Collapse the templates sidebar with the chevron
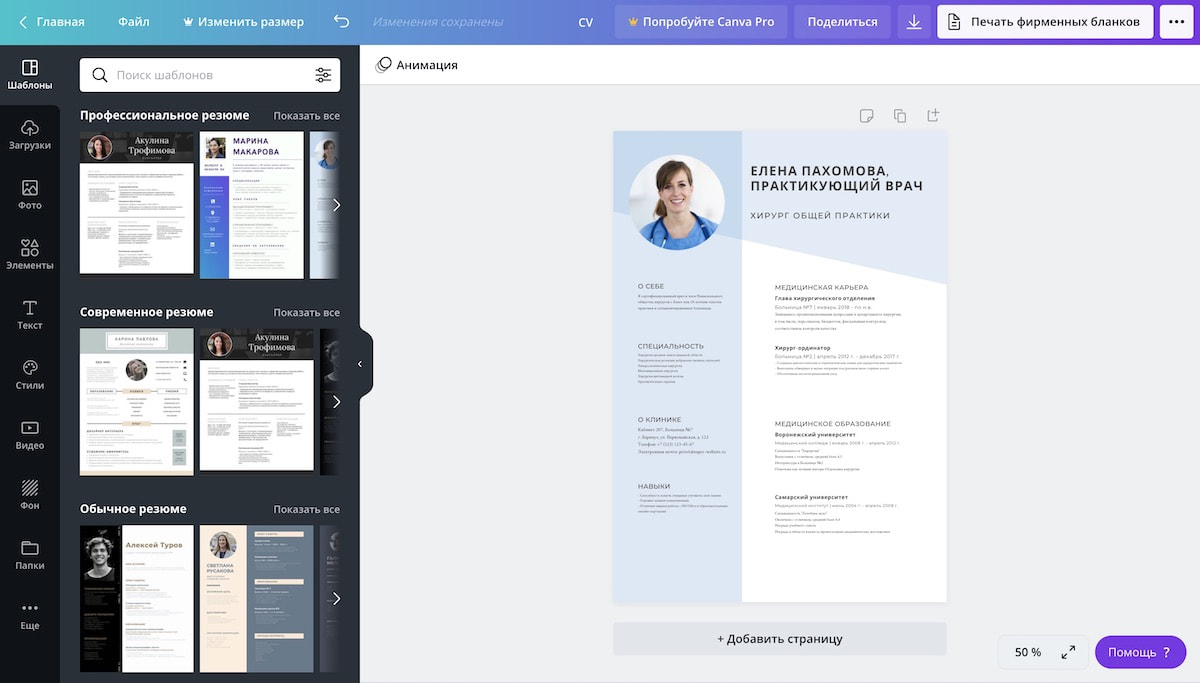1200x683 pixels. tap(361, 364)
